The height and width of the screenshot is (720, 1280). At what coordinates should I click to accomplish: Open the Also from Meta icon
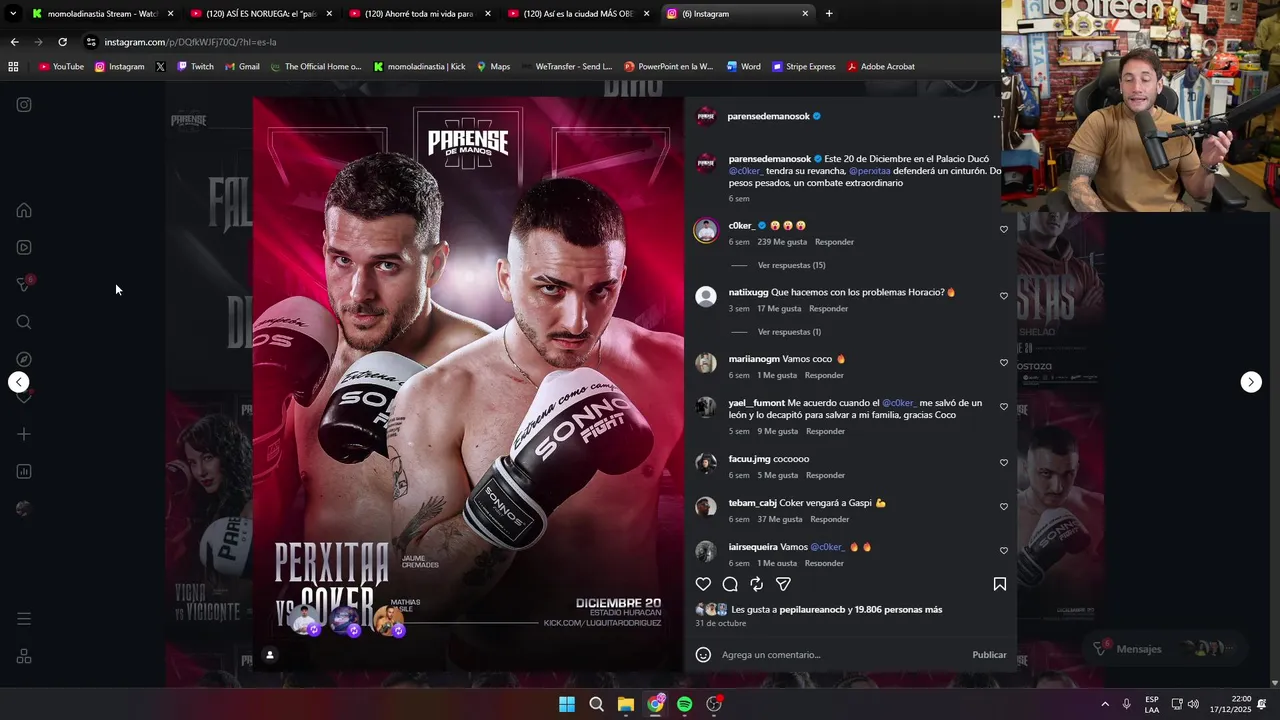point(24,657)
